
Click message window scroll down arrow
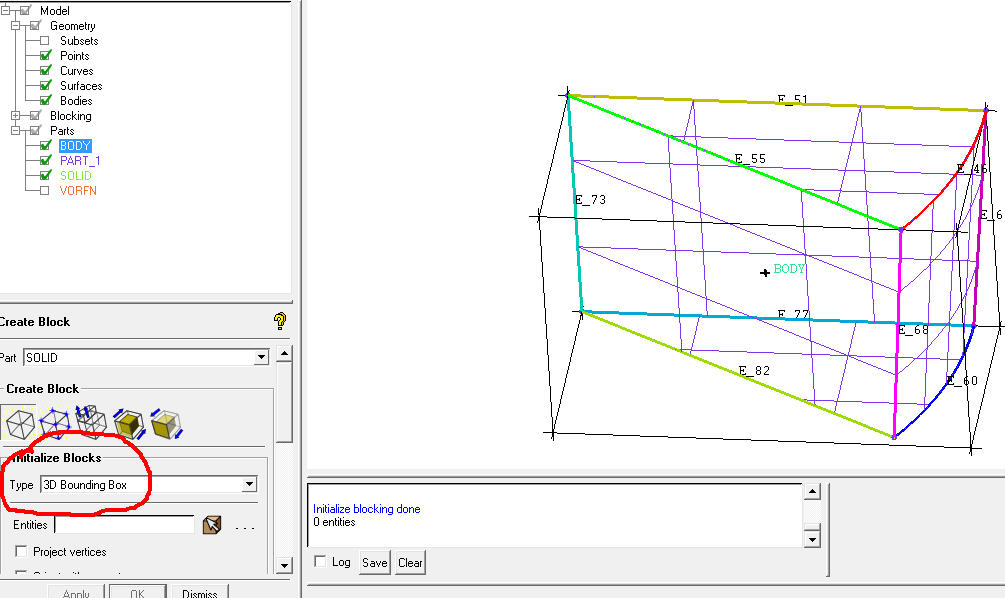click(812, 538)
